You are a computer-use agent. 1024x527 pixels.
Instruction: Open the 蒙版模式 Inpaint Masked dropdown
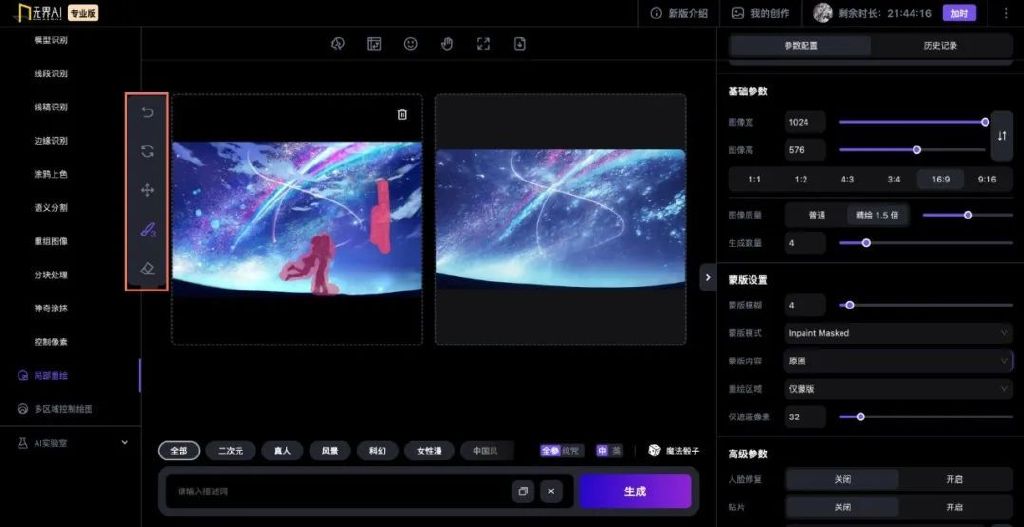tap(899, 333)
